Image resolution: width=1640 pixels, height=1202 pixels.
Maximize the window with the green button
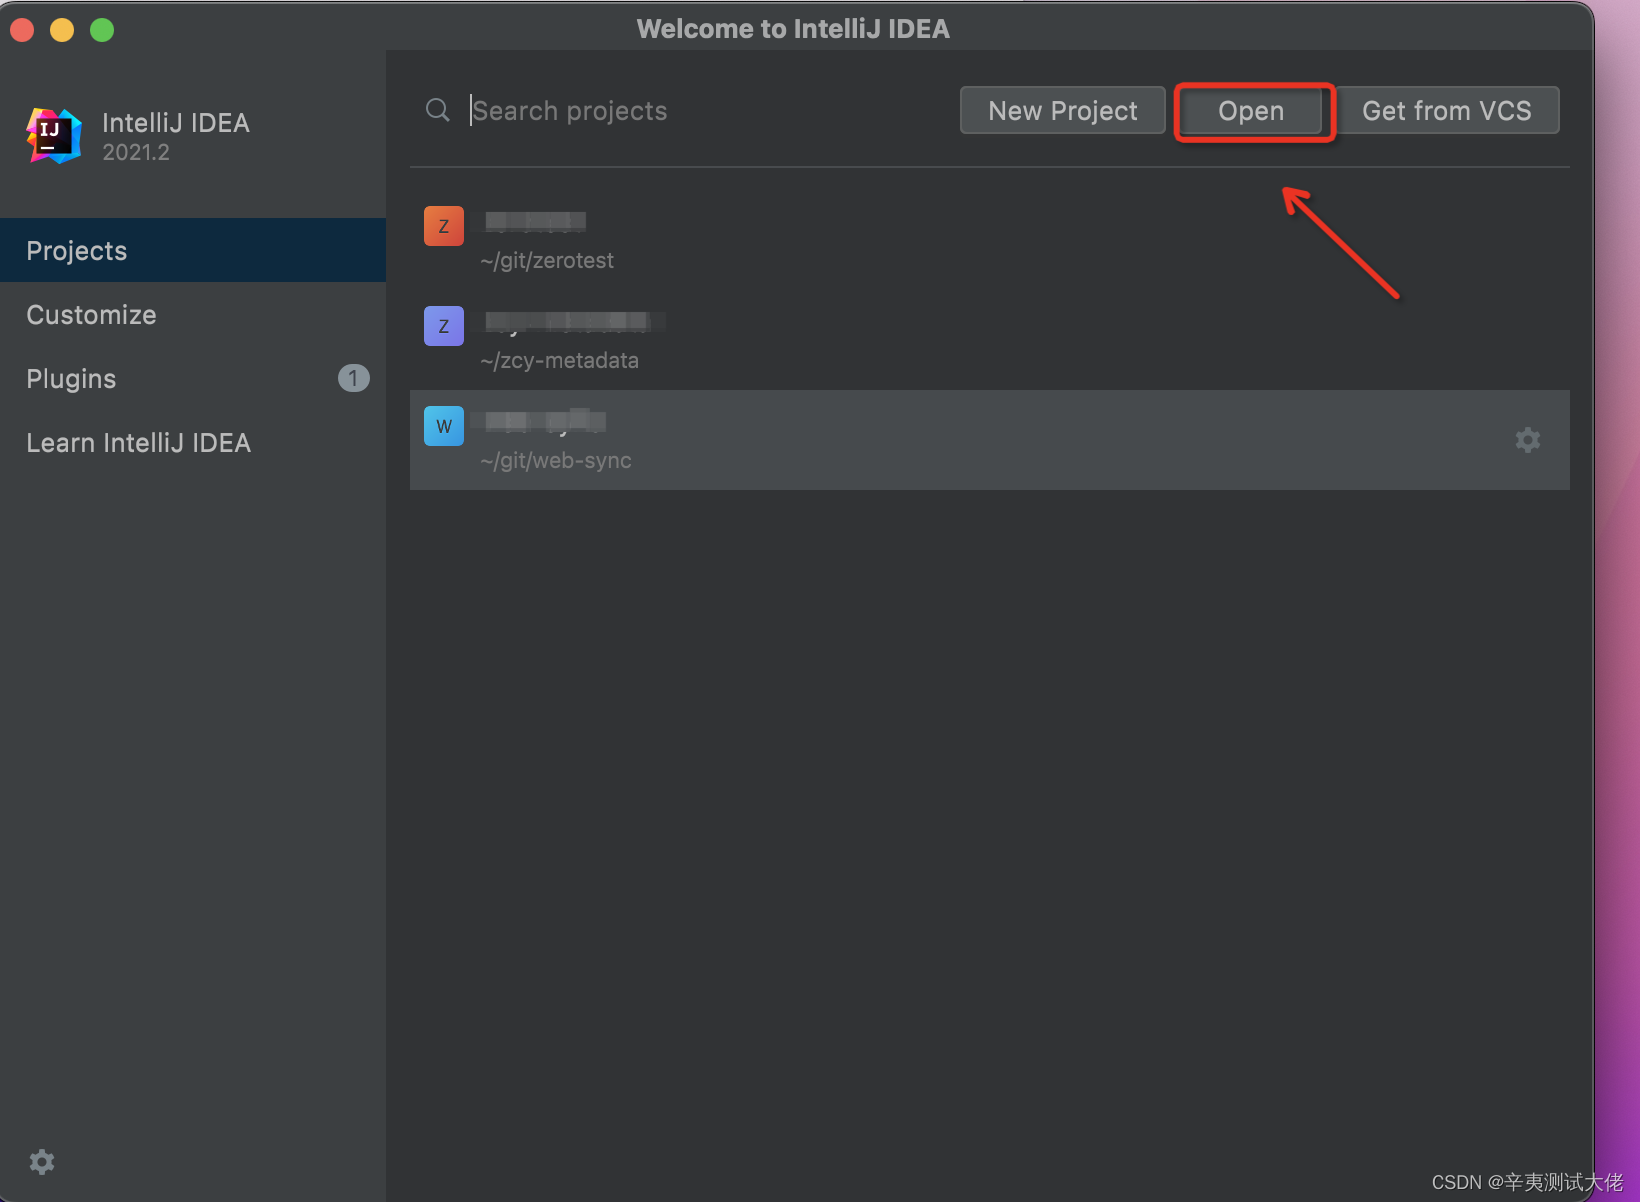point(102,30)
